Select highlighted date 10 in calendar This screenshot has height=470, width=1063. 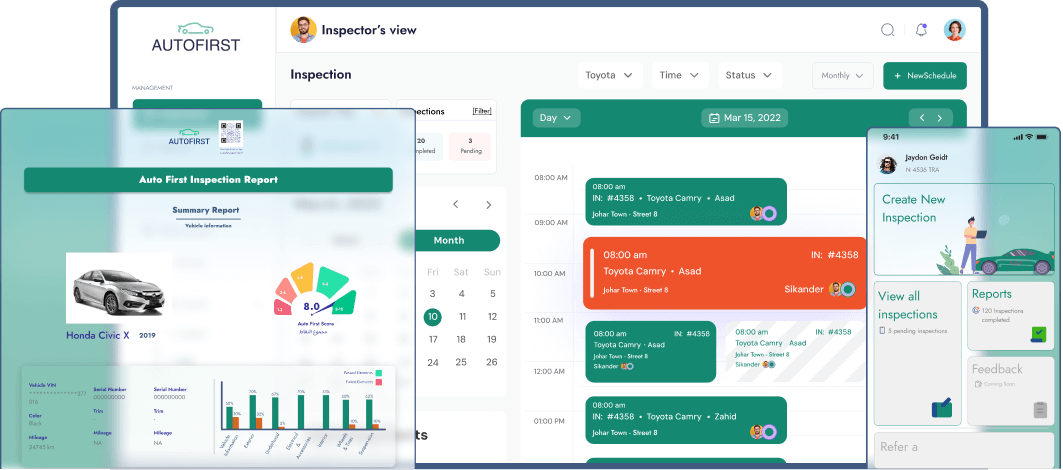(x=433, y=317)
